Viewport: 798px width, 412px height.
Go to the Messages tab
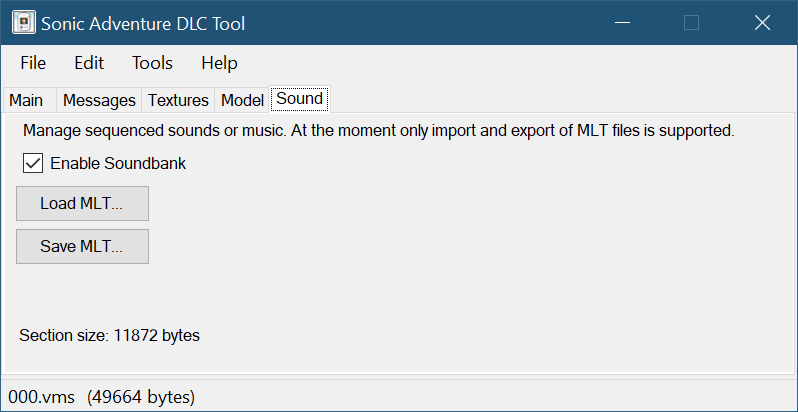click(98, 100)
